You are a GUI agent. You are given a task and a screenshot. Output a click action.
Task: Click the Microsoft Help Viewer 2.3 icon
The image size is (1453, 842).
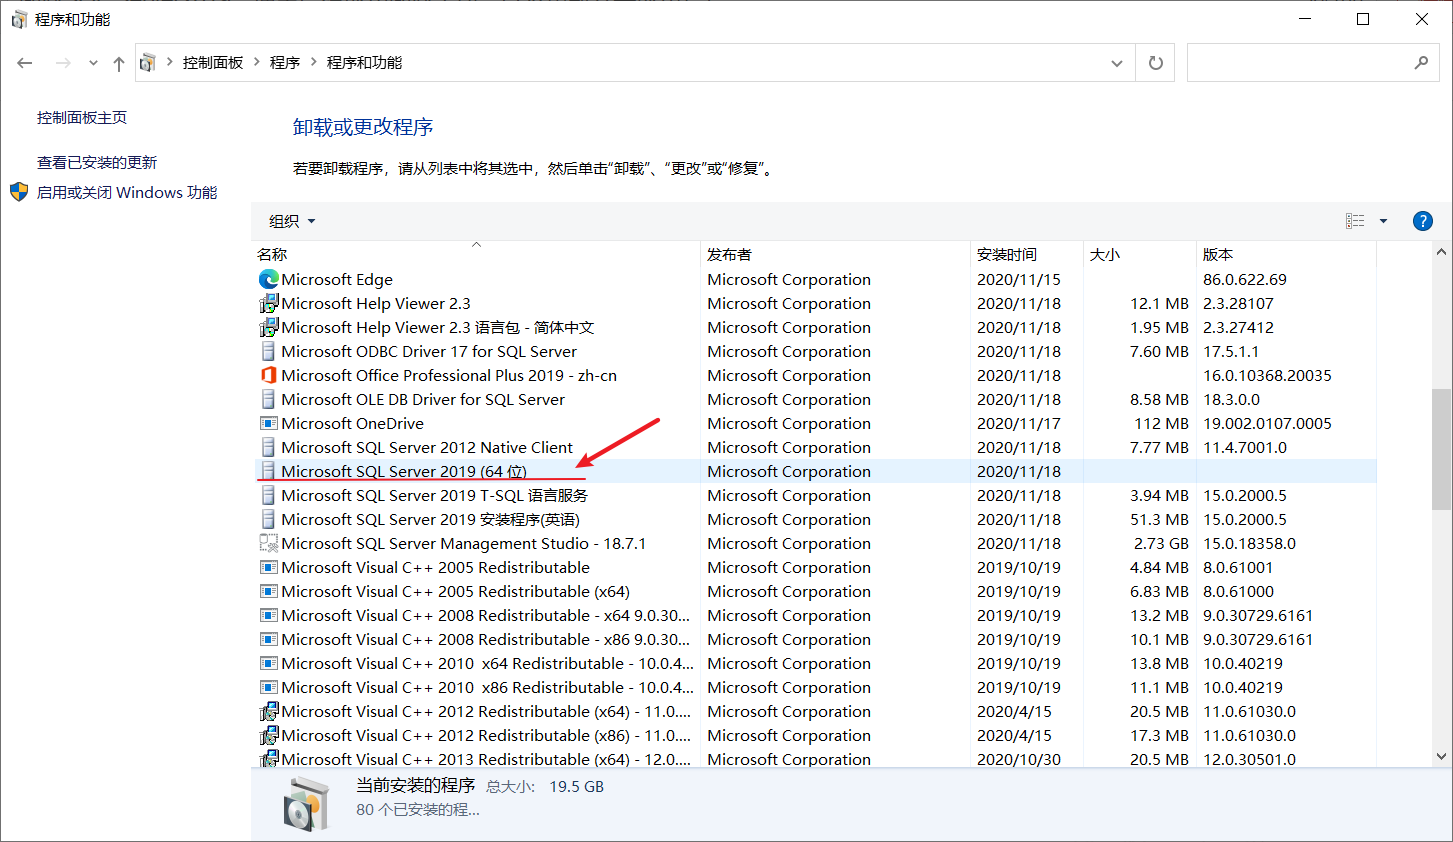(268, 303)
